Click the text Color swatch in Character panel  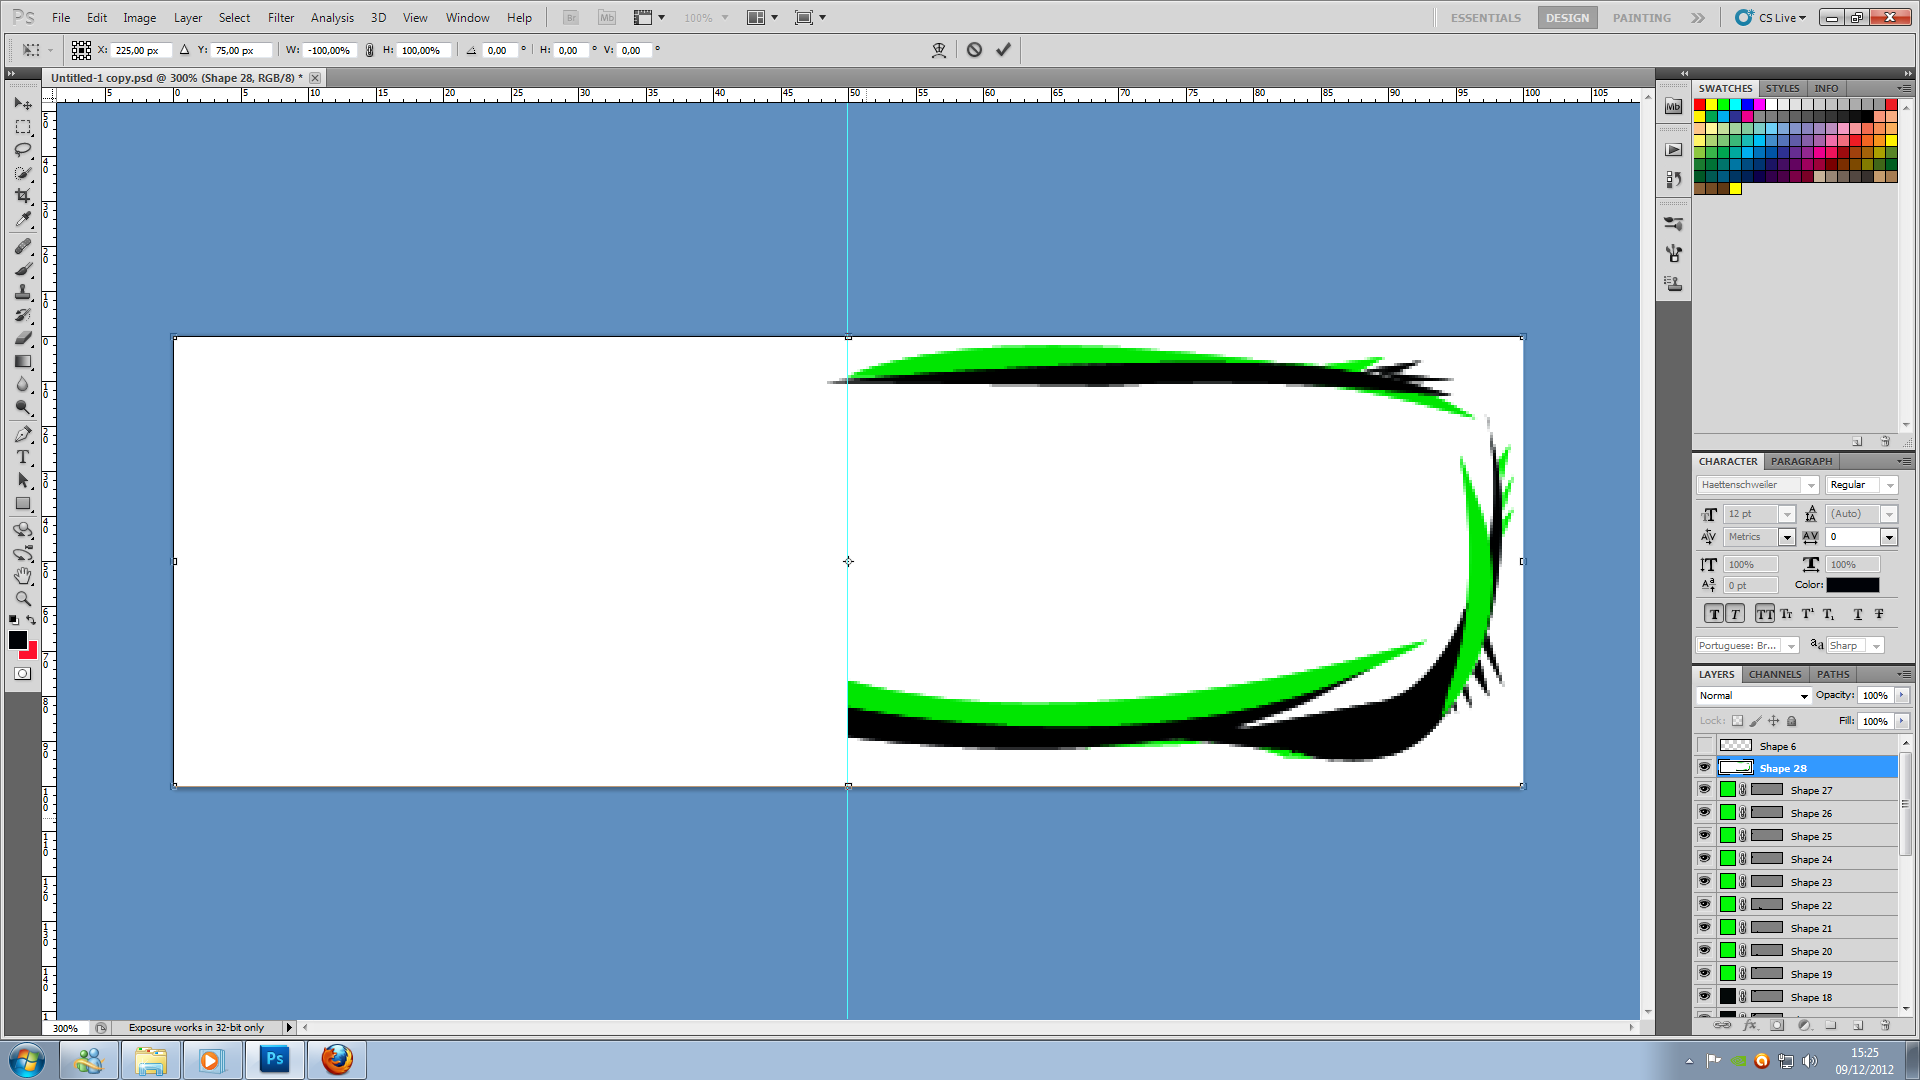click(1852, 586)
